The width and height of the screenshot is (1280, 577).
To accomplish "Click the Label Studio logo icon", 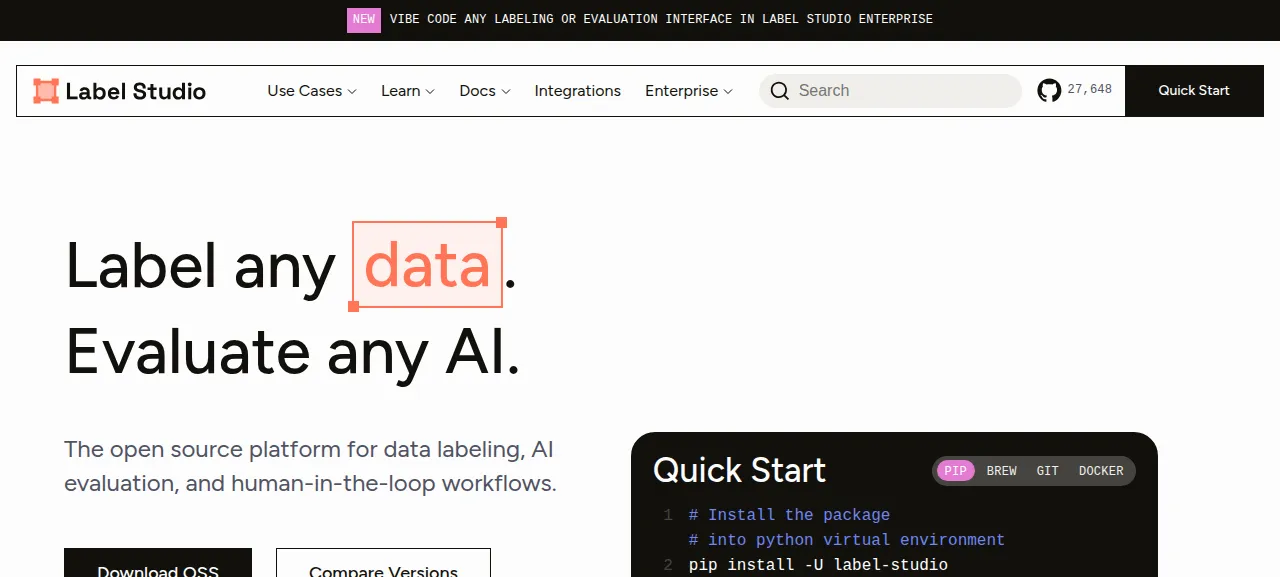I will tap(46, 91).
